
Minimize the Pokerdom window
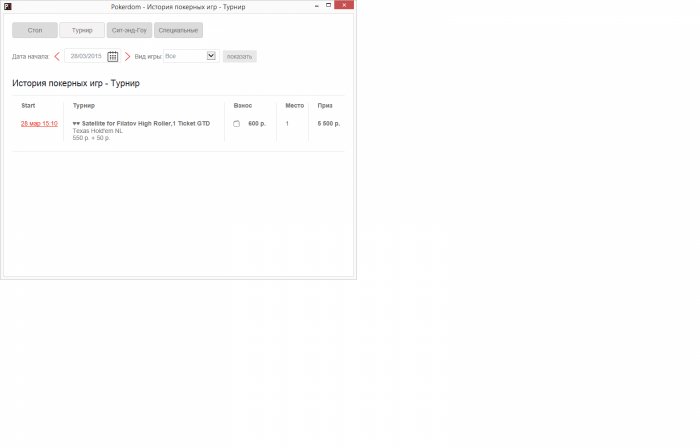317,5
